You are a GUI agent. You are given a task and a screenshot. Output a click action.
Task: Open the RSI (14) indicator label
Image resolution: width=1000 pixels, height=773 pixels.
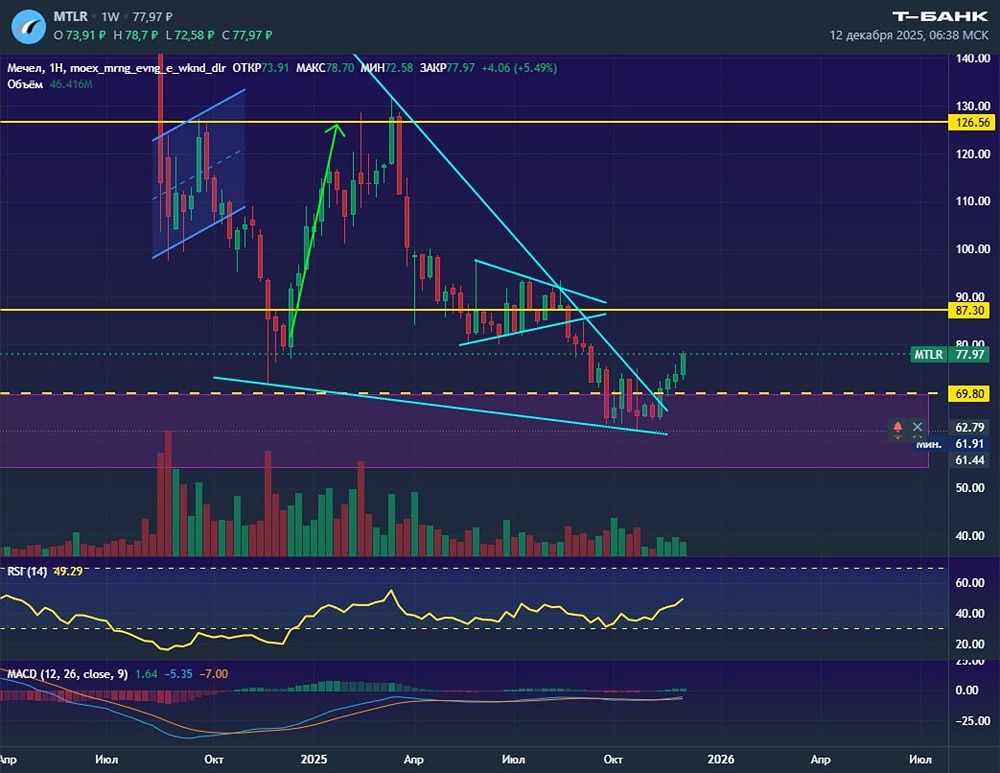click(27, 571)
